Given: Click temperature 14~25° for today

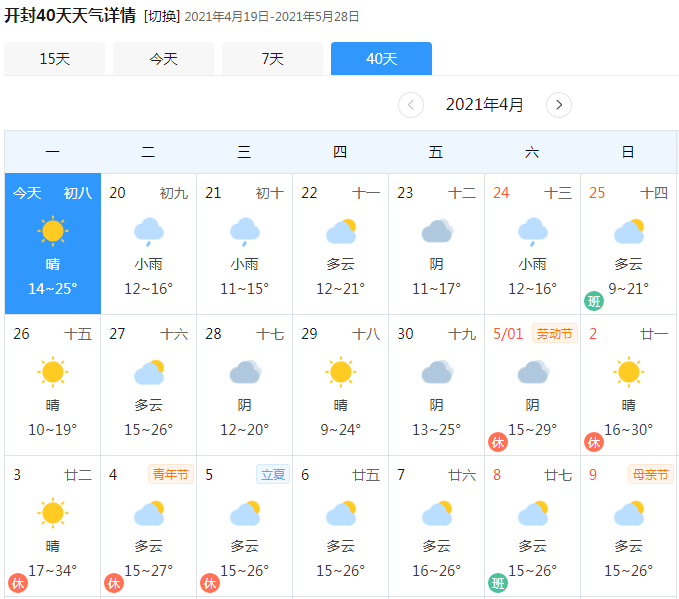Looking at the screenshot, I should [x=53, y=288].
